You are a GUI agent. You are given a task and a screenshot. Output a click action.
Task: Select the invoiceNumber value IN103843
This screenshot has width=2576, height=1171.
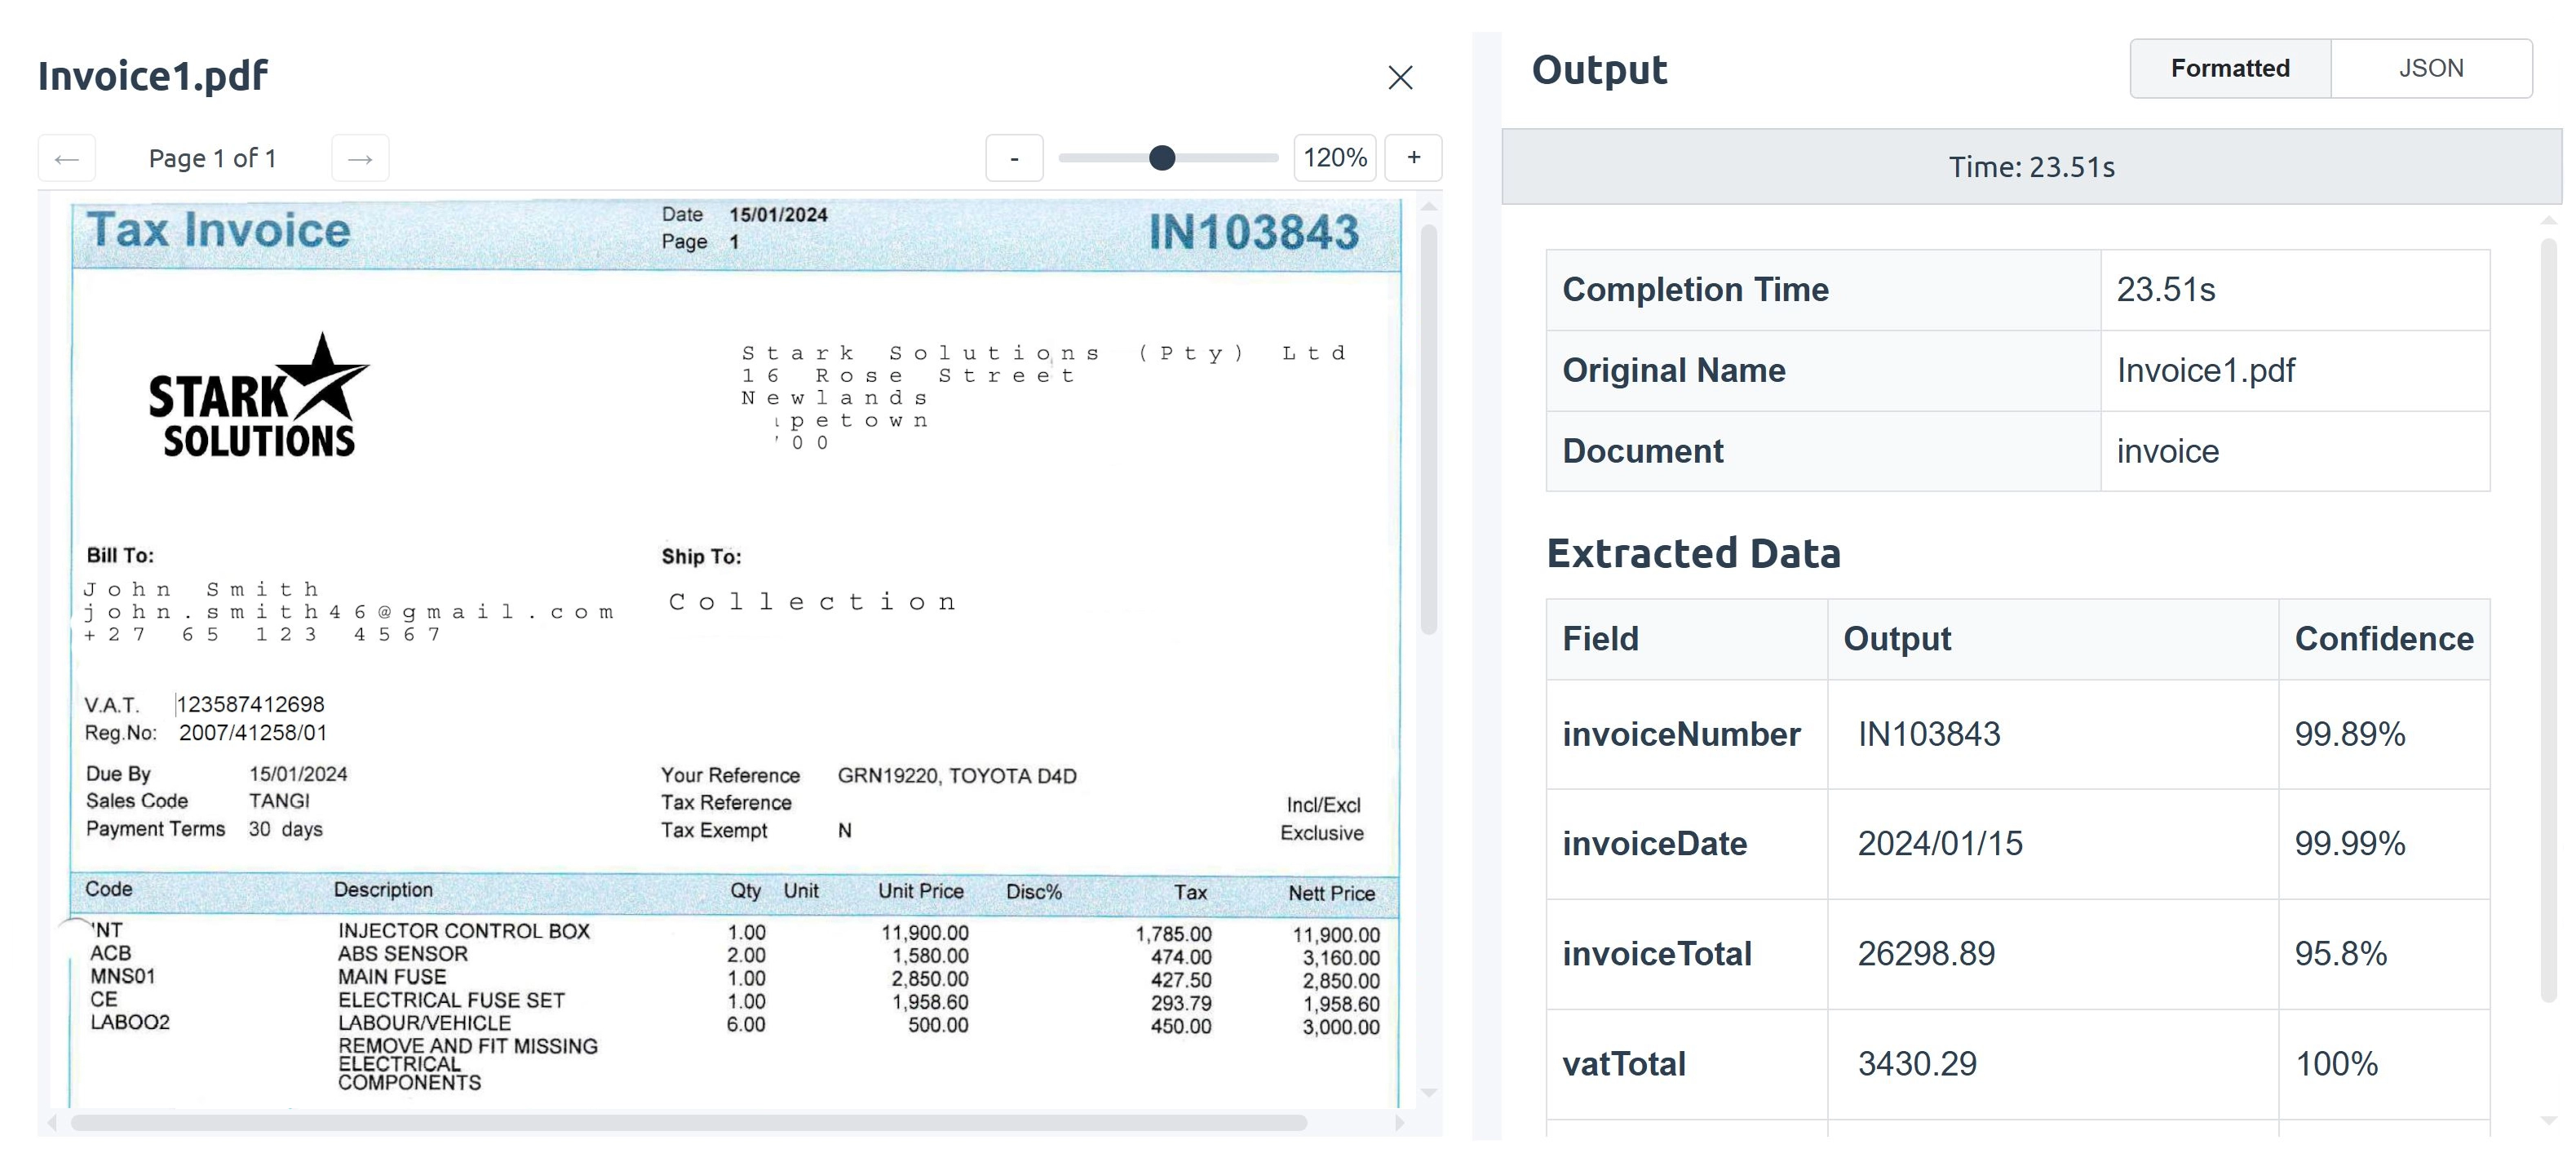[1928, 734]
